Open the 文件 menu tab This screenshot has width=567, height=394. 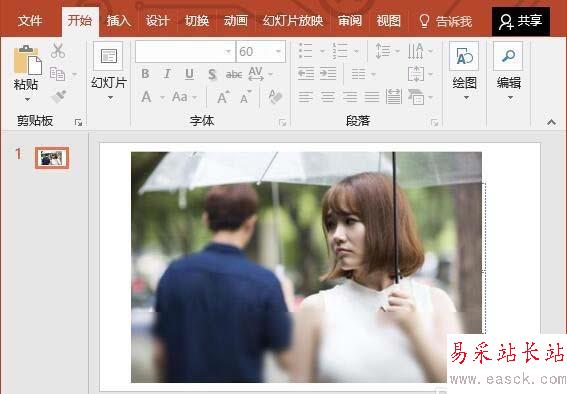coord(30,21)
